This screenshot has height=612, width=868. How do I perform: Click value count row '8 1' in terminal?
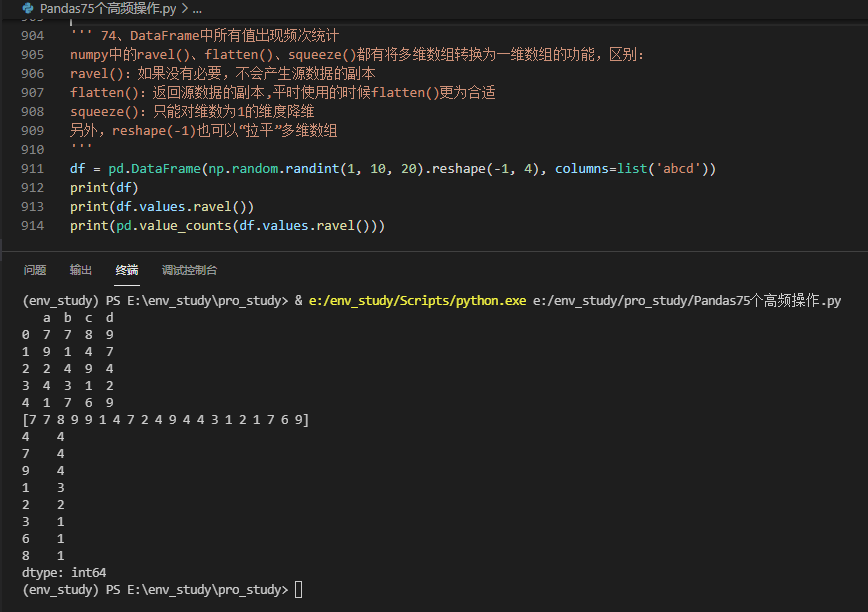click(x=43, y=556)
